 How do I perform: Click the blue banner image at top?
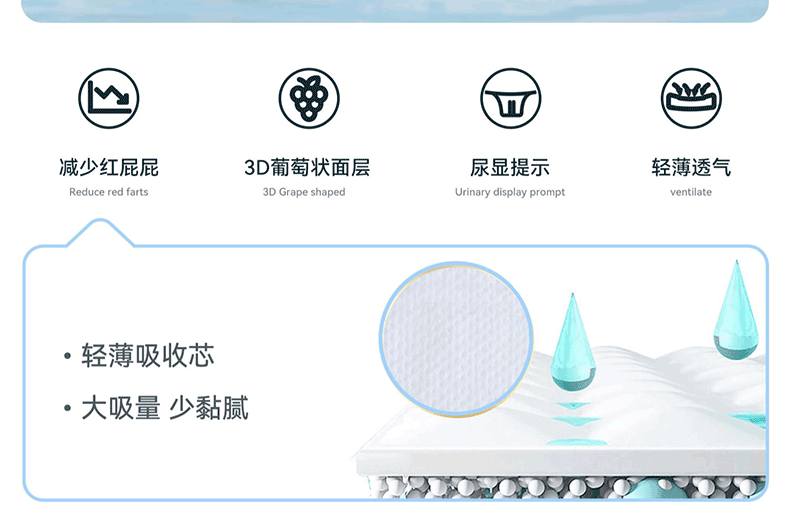(x=395, y=11)
